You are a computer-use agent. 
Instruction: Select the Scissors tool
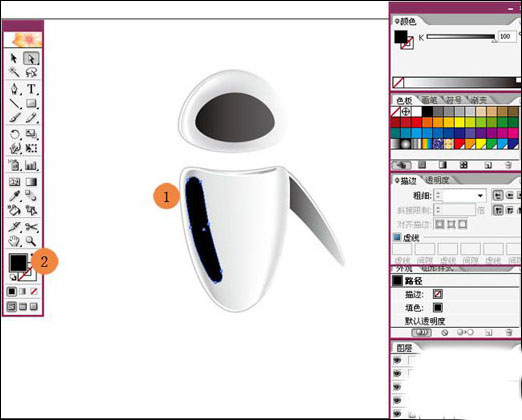click(31, 227)
